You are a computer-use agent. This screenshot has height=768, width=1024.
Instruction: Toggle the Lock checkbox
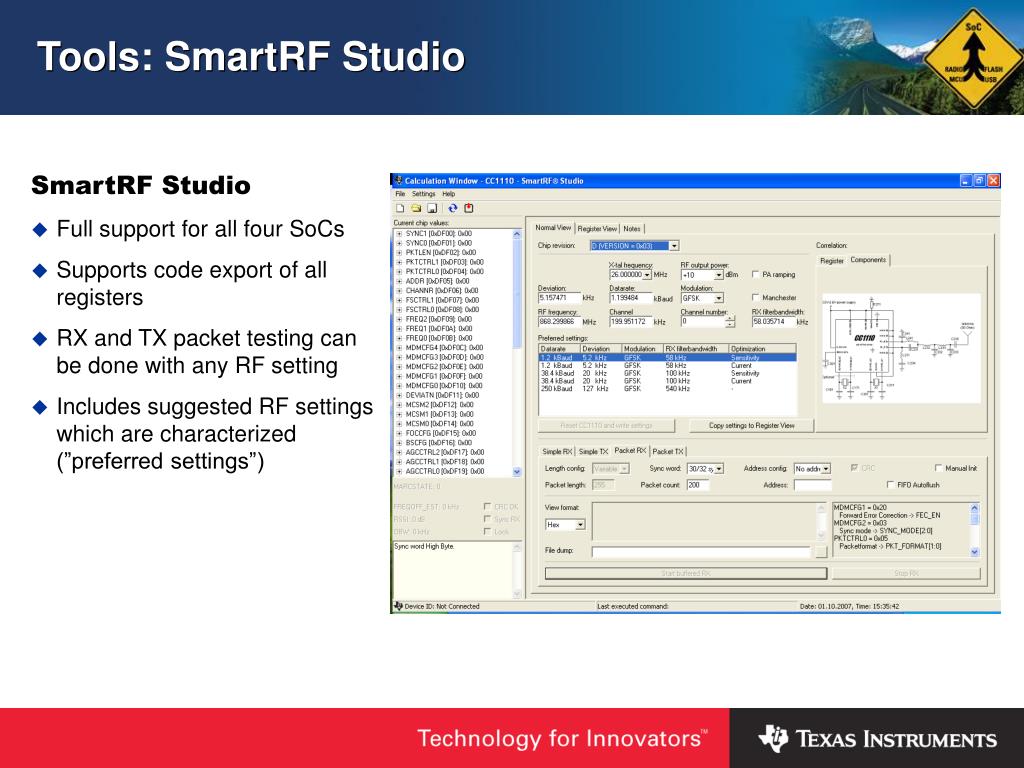(x=487, y=532)
